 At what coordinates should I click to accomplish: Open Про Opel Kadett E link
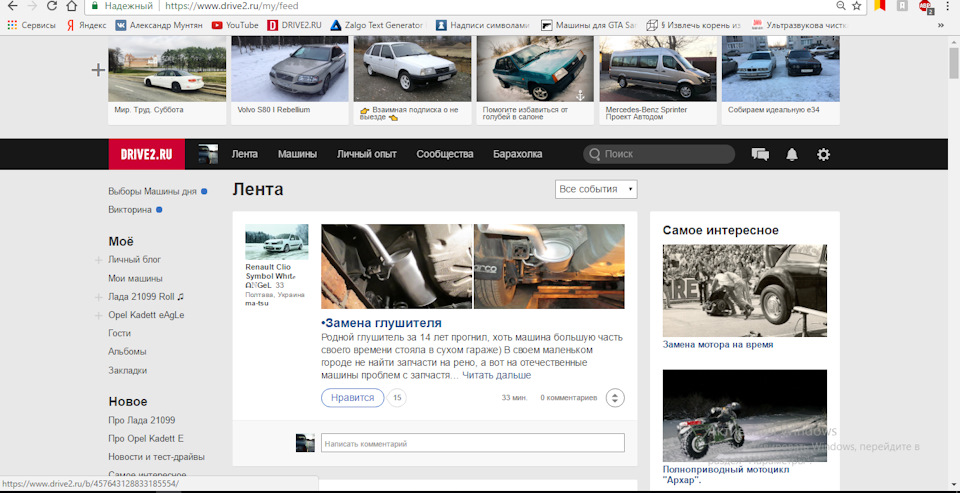146,438
